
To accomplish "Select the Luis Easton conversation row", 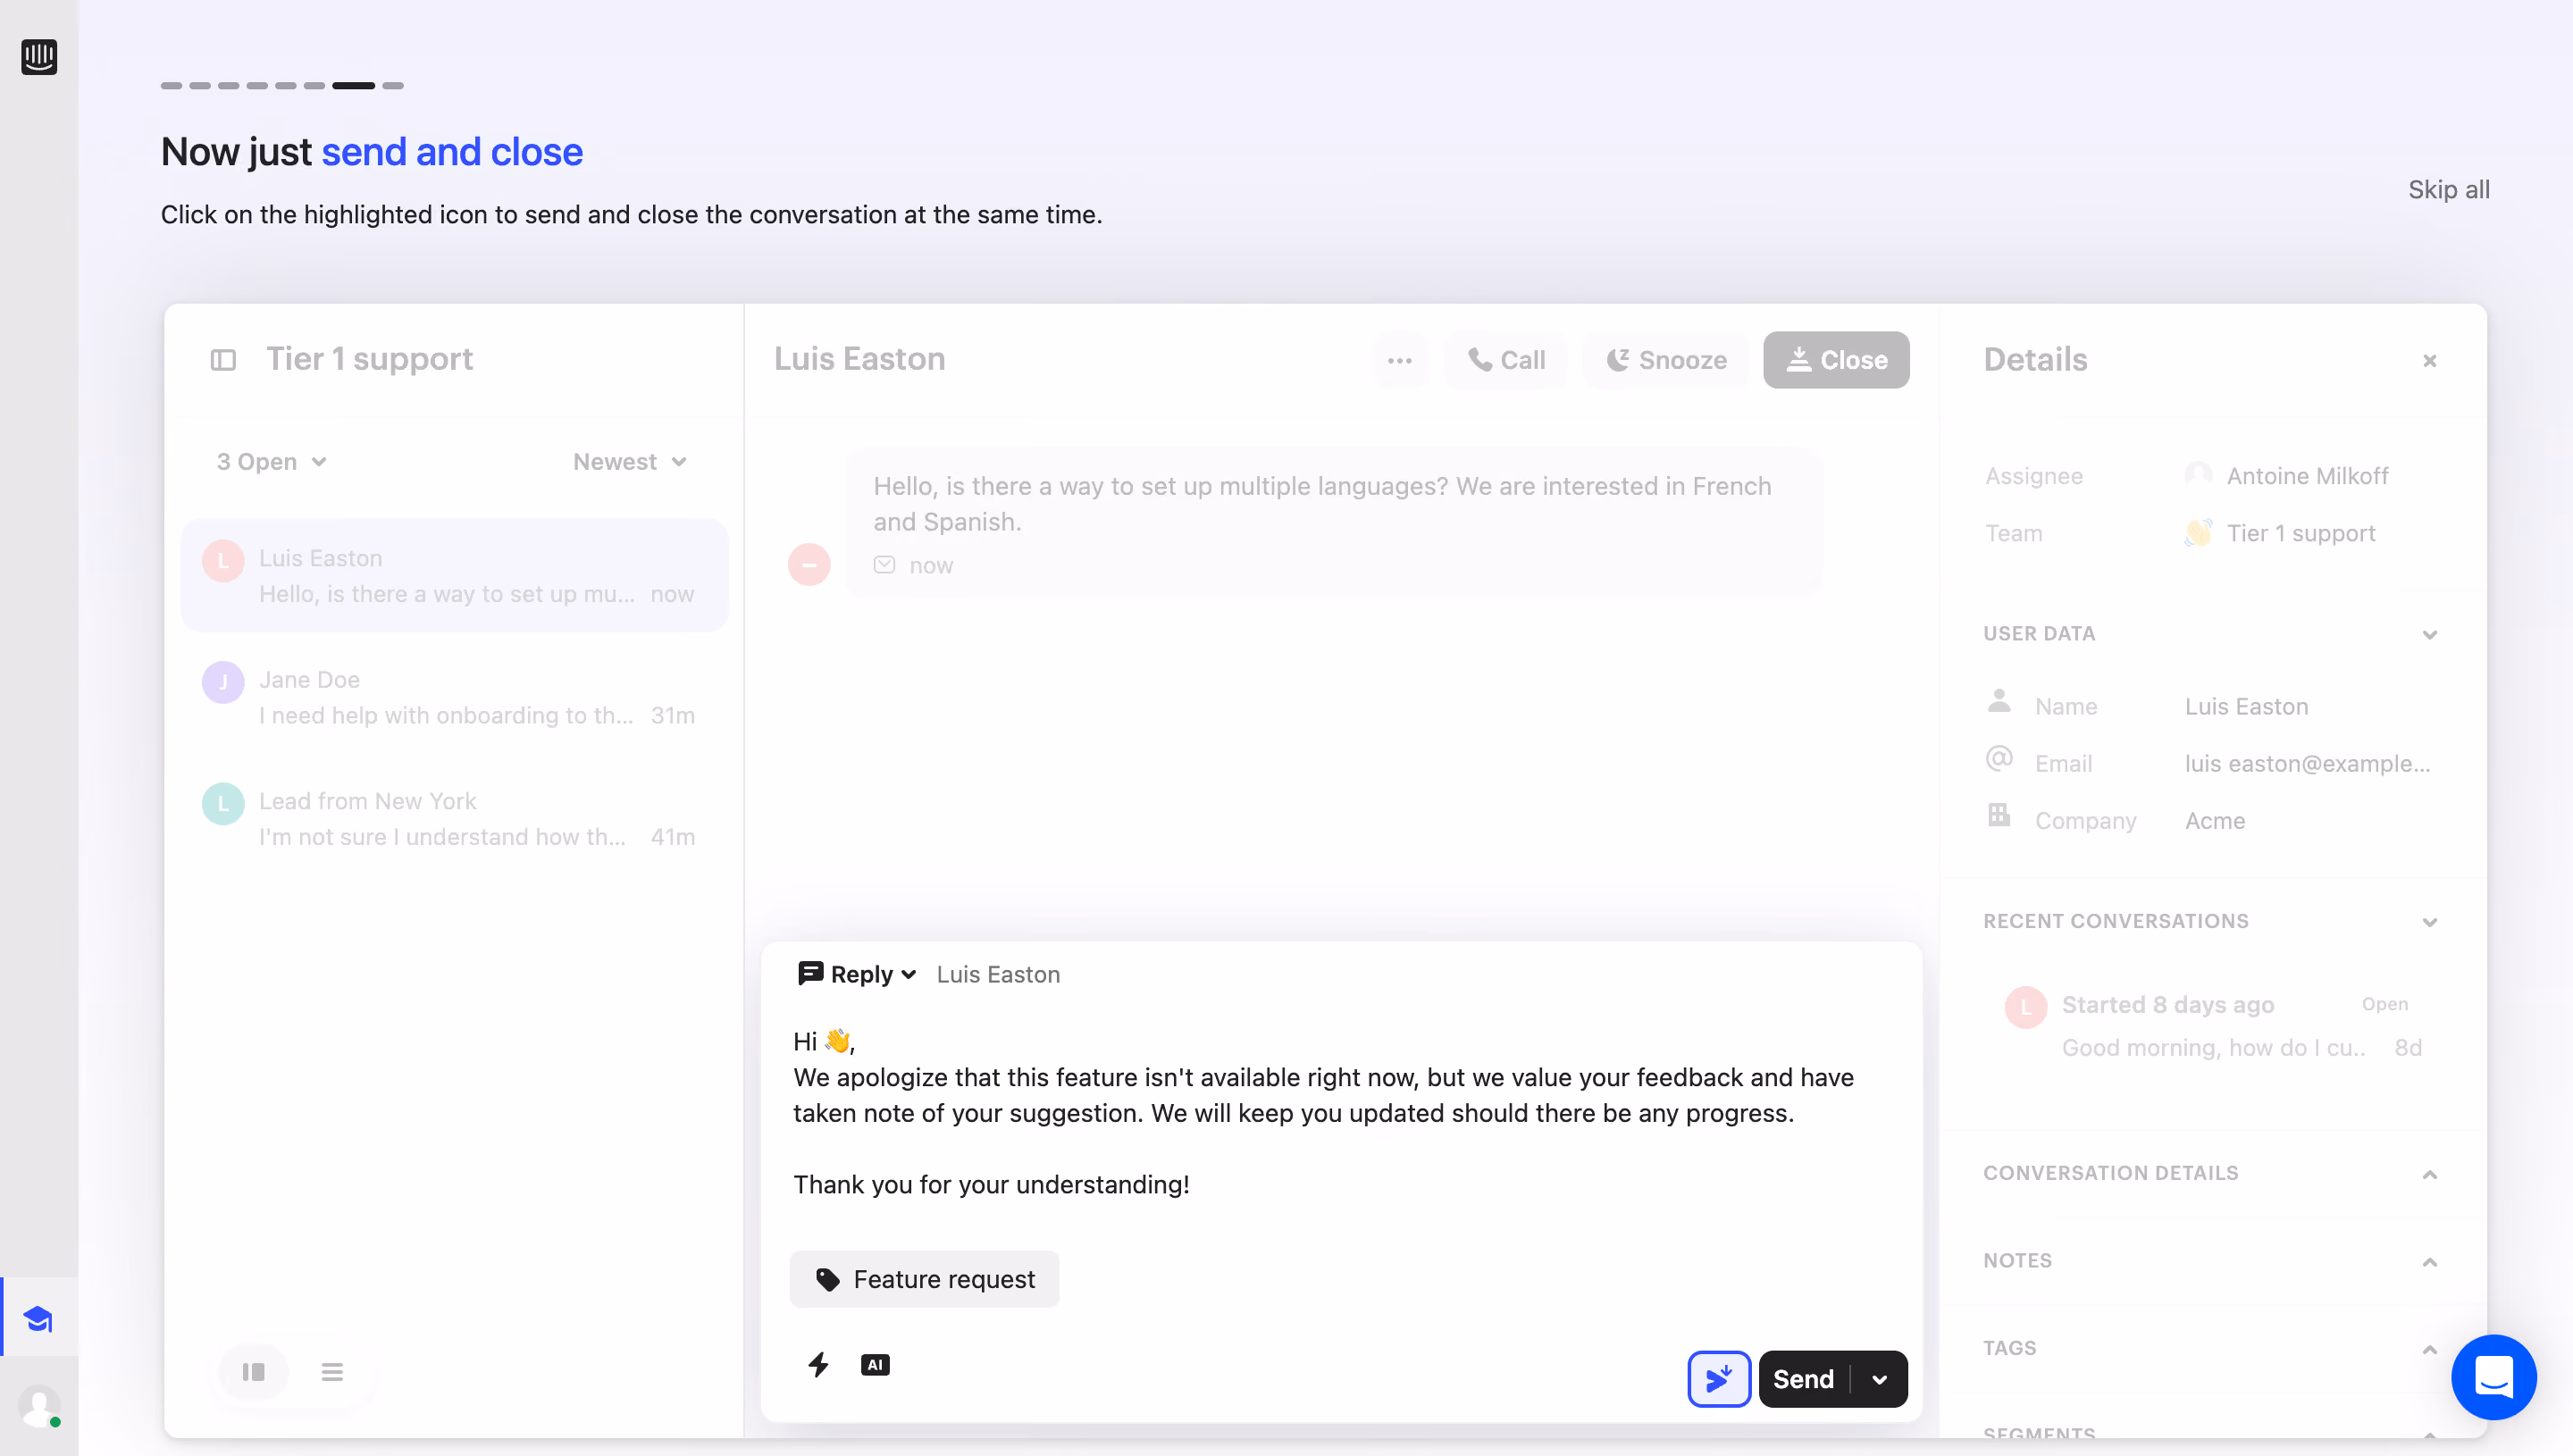I will (x=454, y=575).
